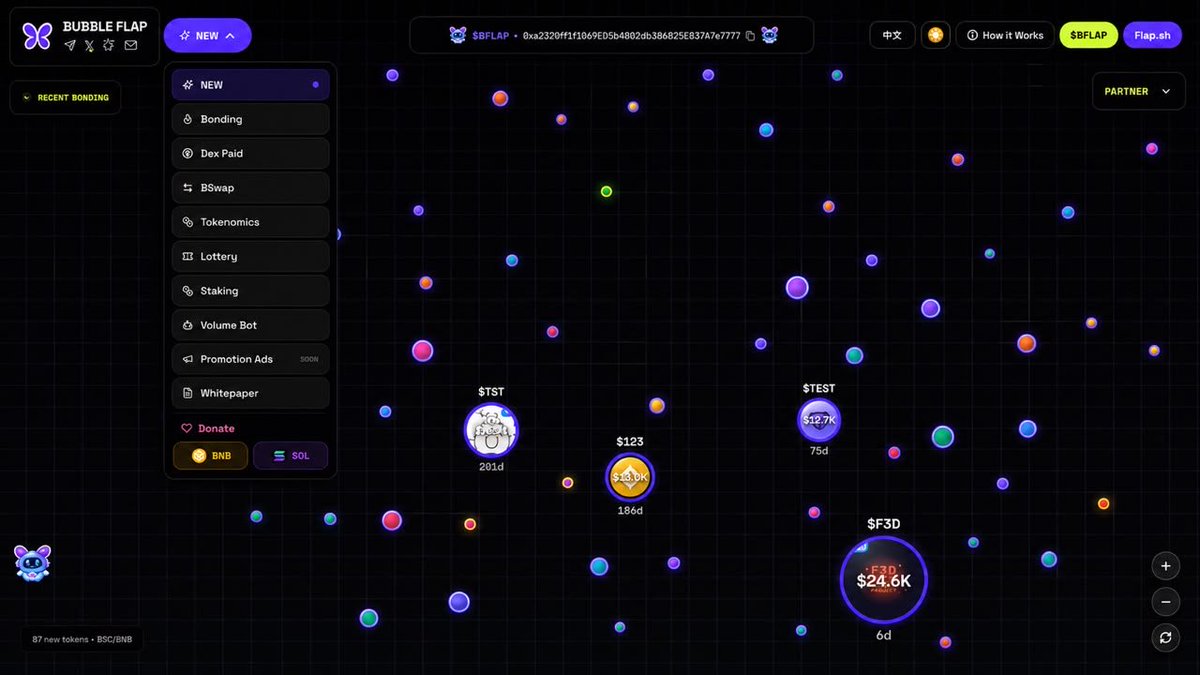This screenshot has width=1200, height=675.
Task: Open the Flap.sh link button
Action: 1152,35
